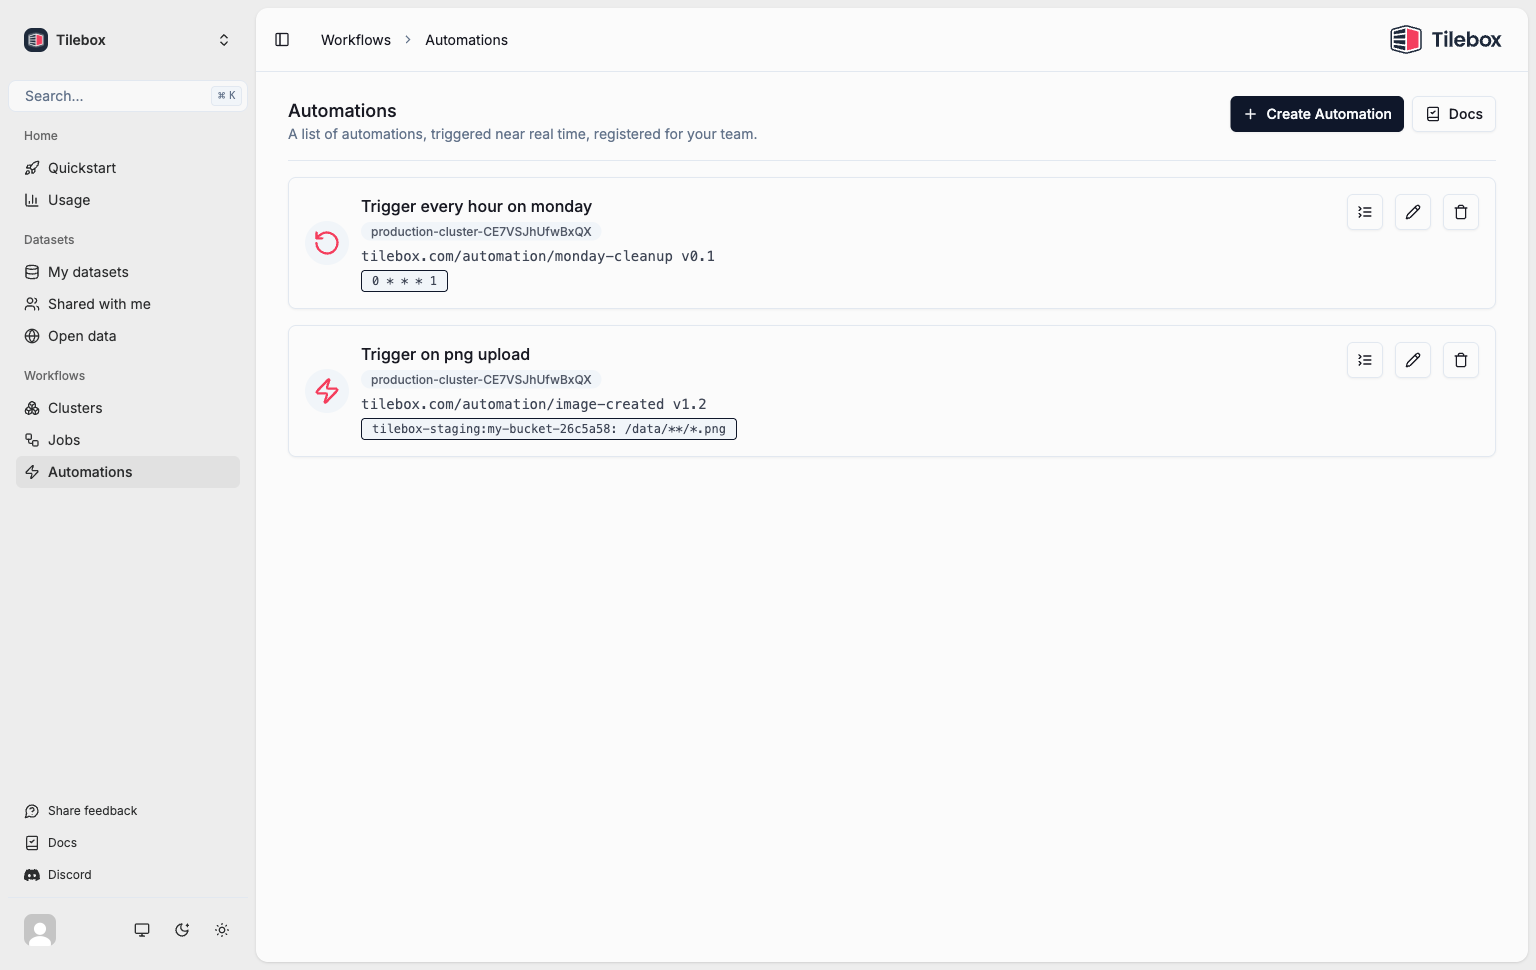The width and height of the screenshot is (1536, 970).
Task: Click inside the Search field
Action: (110, 96)
